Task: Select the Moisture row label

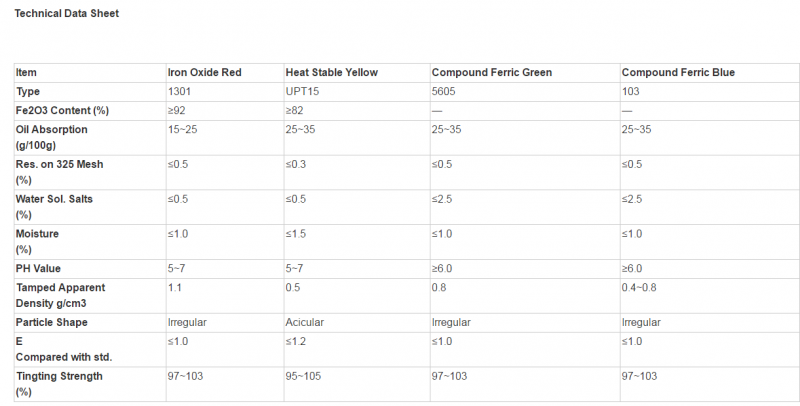Action: (x=37, y=241)
